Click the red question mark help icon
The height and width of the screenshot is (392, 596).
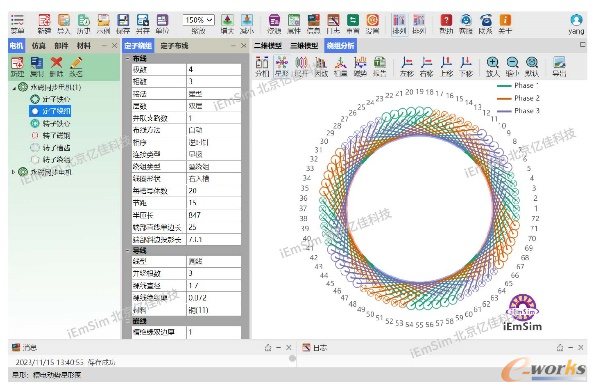(x=446, y=24)
